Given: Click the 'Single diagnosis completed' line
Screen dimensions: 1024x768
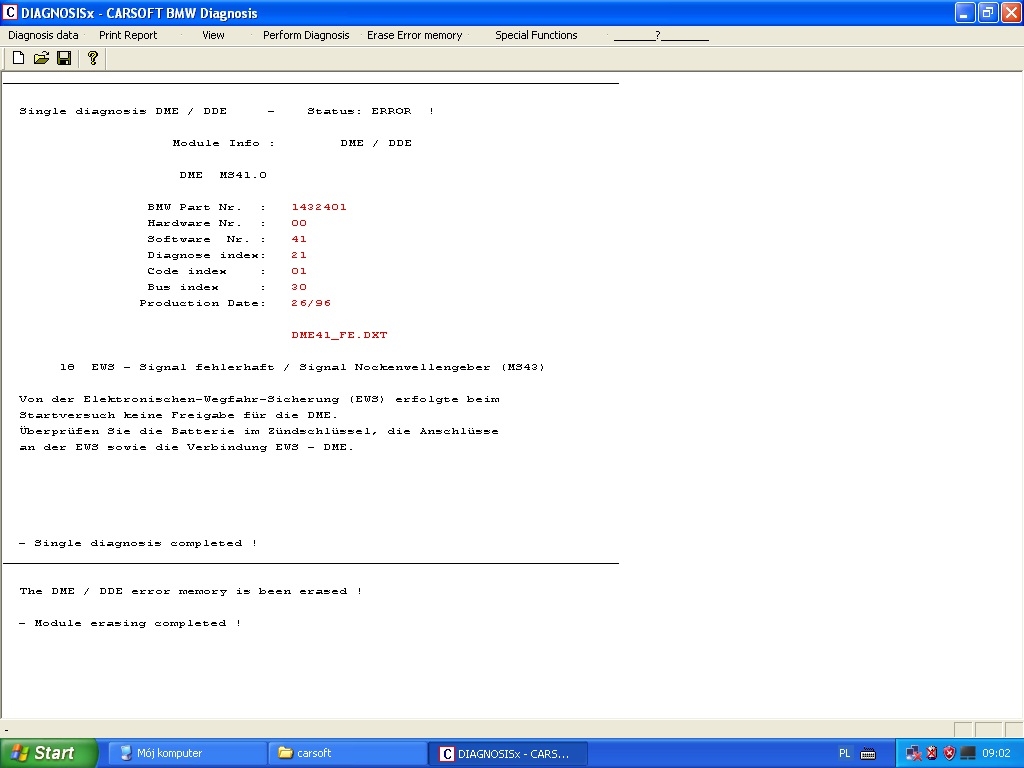Looking at the screenshot, I should [138, 543].
